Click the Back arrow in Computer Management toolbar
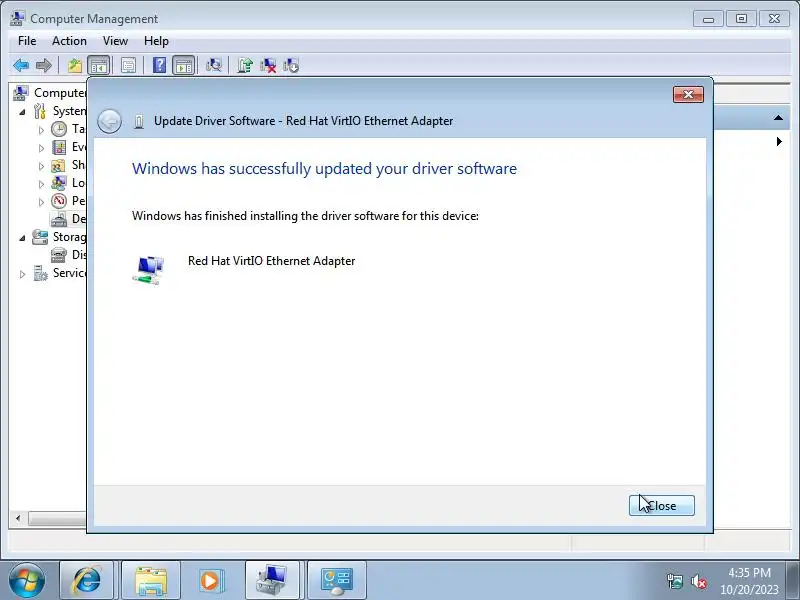Viewport: 800px width, 600px height. (21, 65)
